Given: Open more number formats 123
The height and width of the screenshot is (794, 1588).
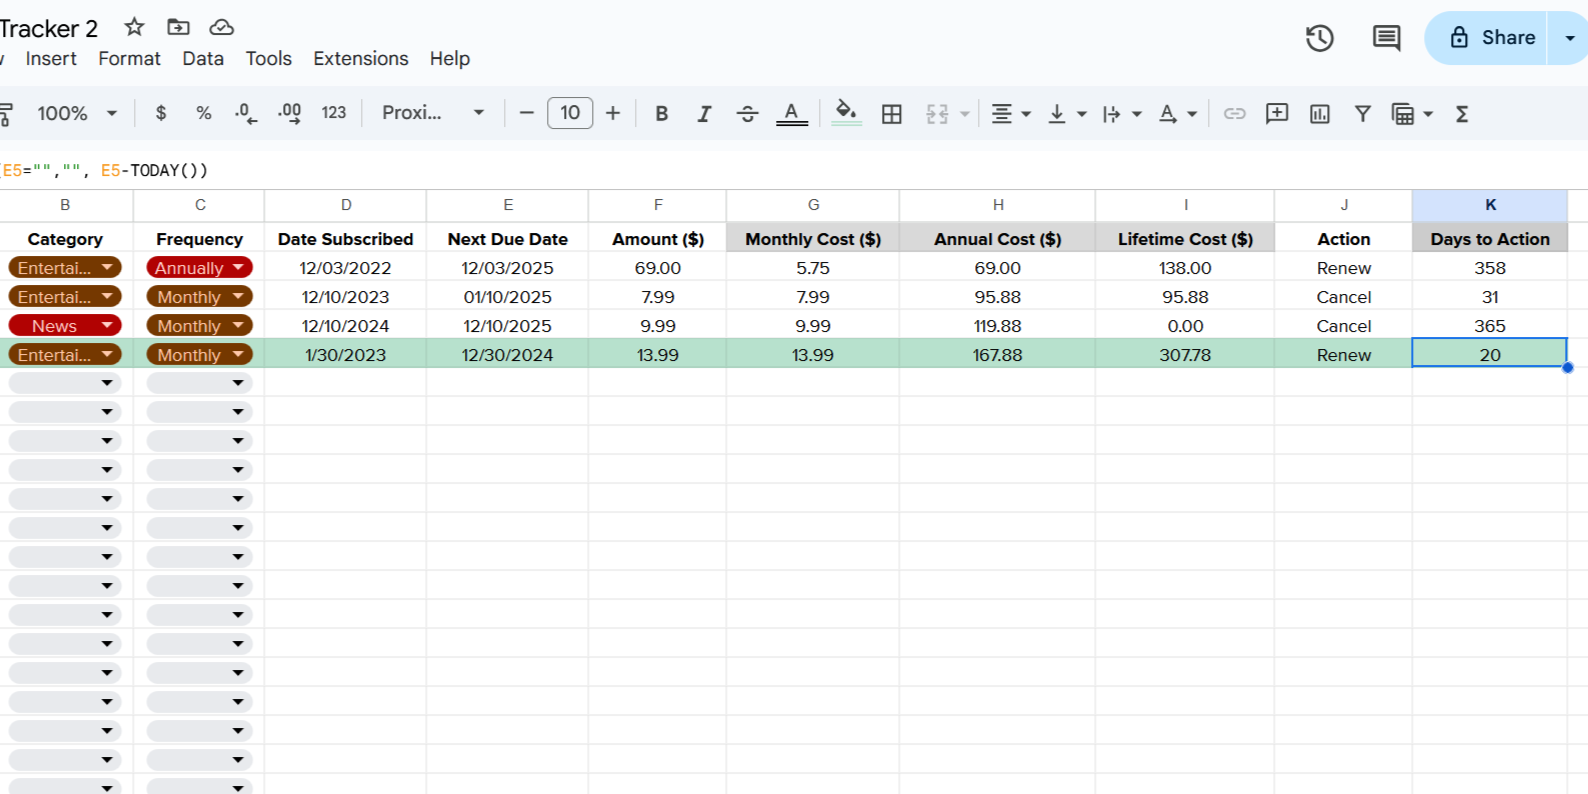Looking at the screenshot, I should tap(334, 113).
